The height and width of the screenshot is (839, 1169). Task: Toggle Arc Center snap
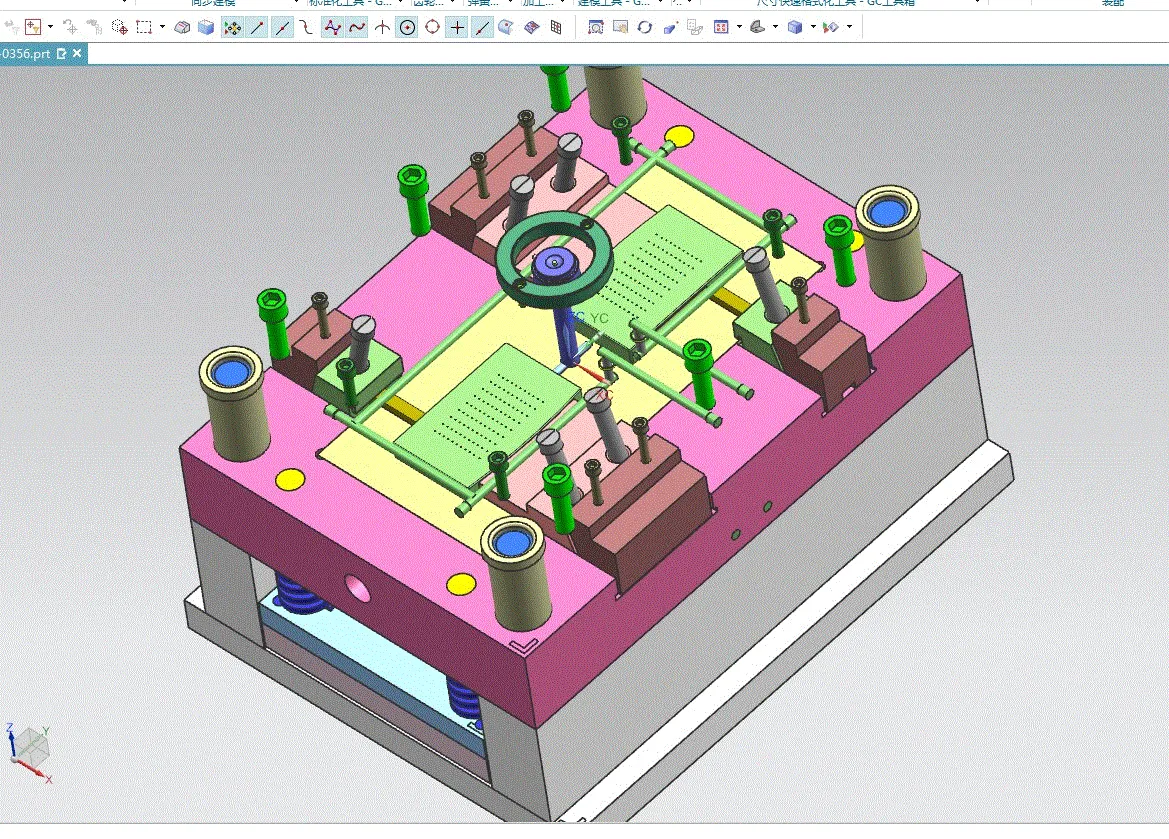coord(407,28)
